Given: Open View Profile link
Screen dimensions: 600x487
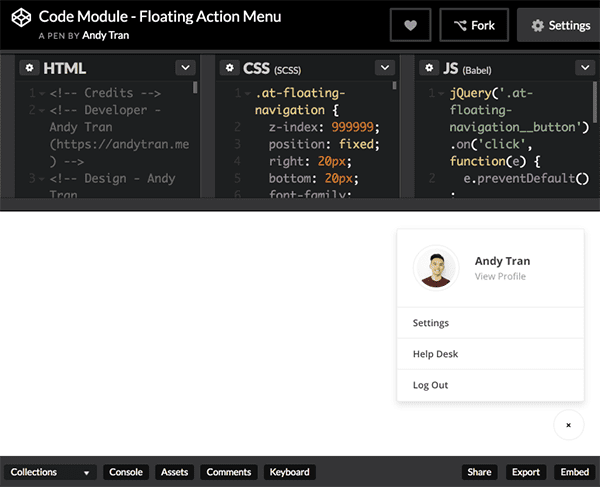Looking at the screenshot, I should 500,276.
